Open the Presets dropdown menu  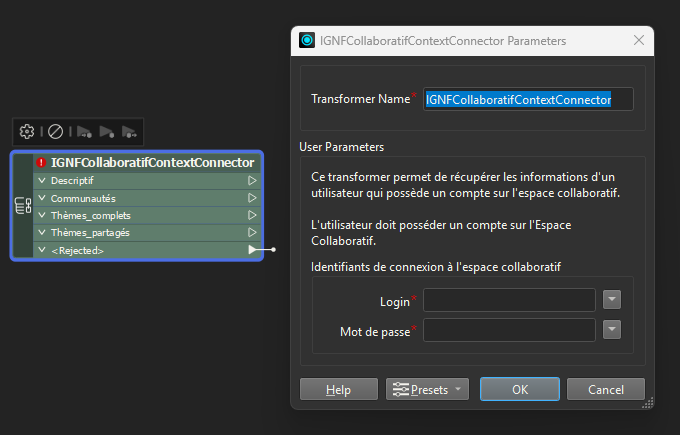(x=427, y=389)
